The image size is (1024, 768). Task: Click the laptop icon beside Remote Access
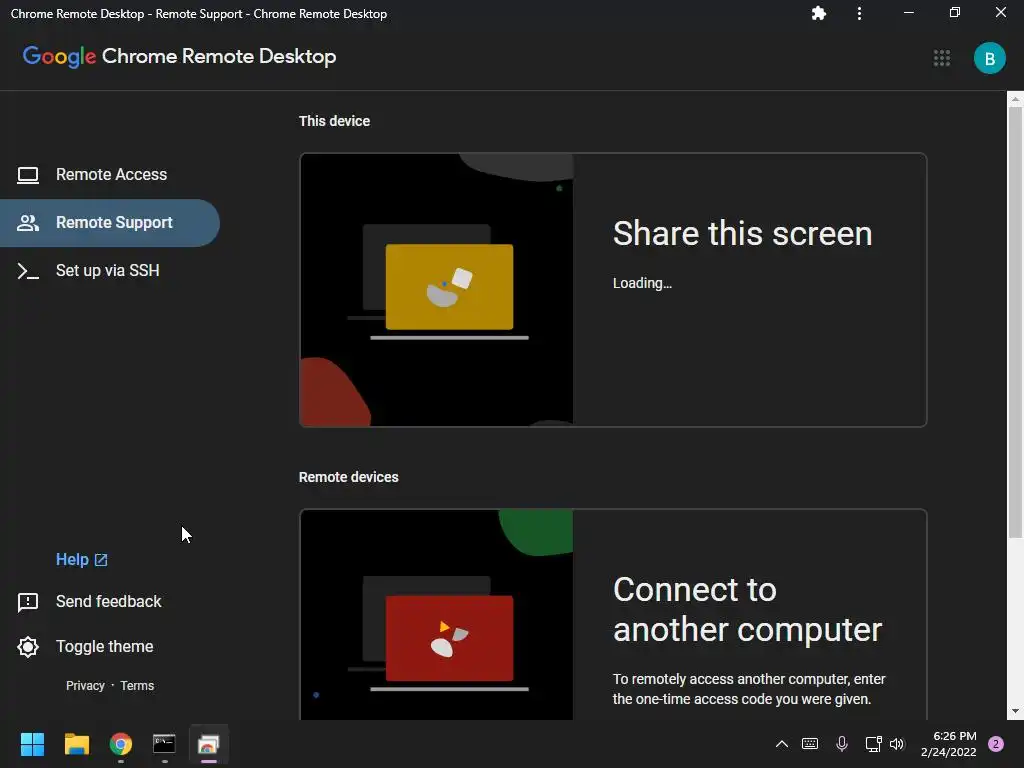coord(28,175)
